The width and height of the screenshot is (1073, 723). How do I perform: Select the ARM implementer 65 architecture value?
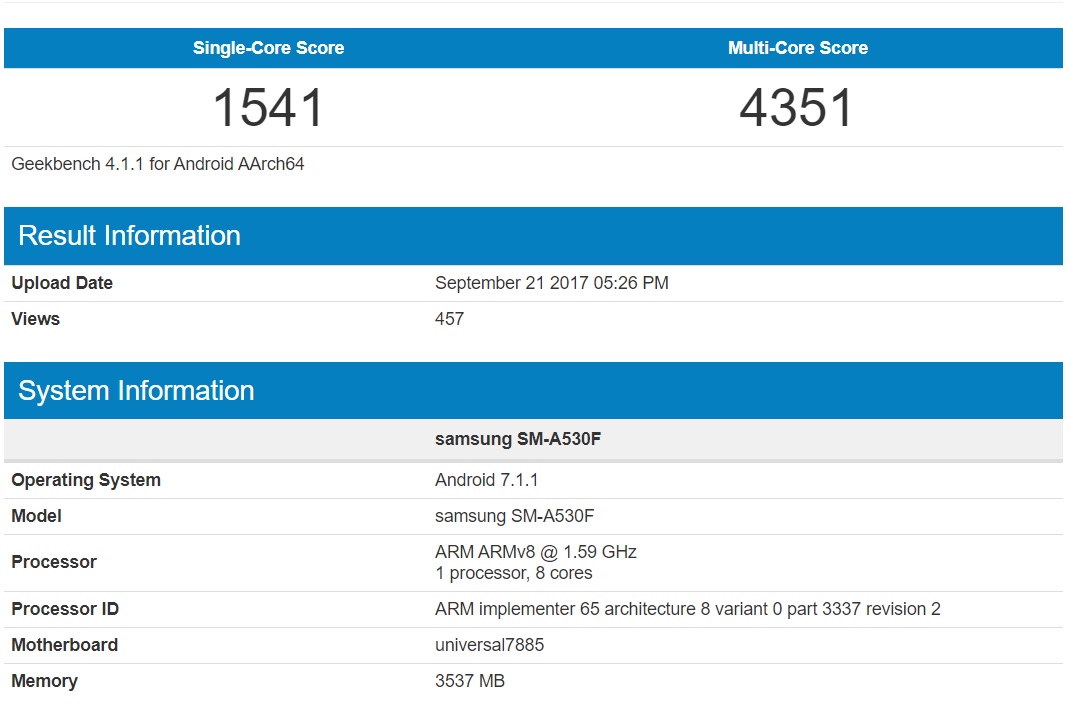(688, 609)
